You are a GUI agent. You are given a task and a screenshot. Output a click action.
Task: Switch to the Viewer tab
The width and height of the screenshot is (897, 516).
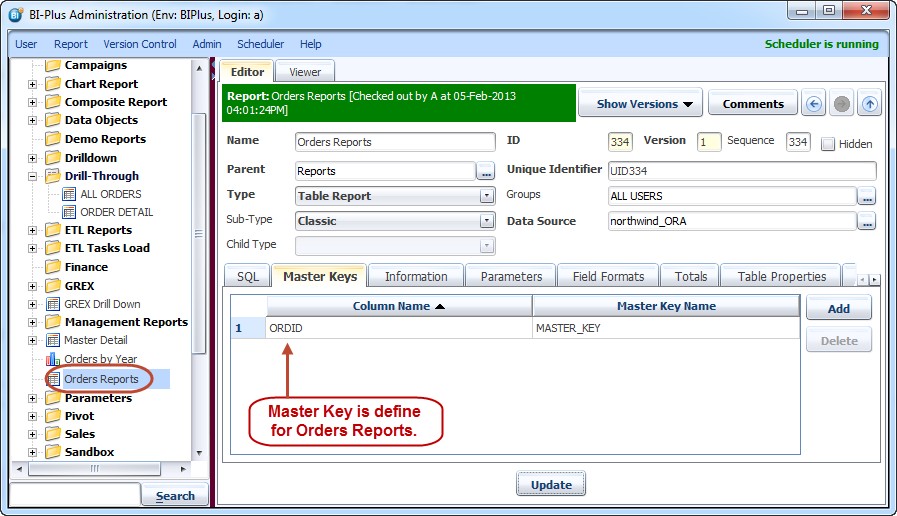305,72
